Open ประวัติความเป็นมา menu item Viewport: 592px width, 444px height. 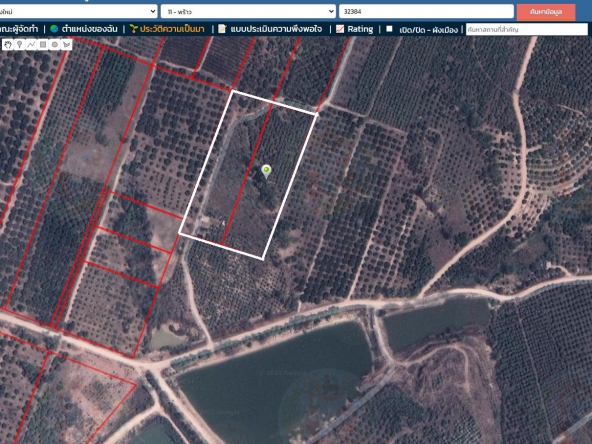point(172,29)
